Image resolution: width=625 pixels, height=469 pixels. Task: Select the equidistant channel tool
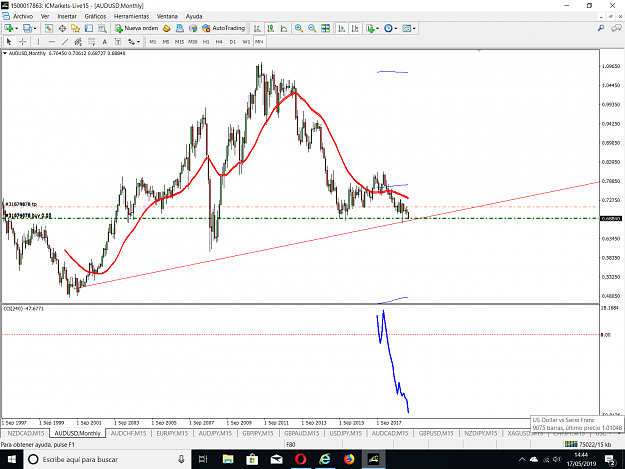(x=78, y=41)
